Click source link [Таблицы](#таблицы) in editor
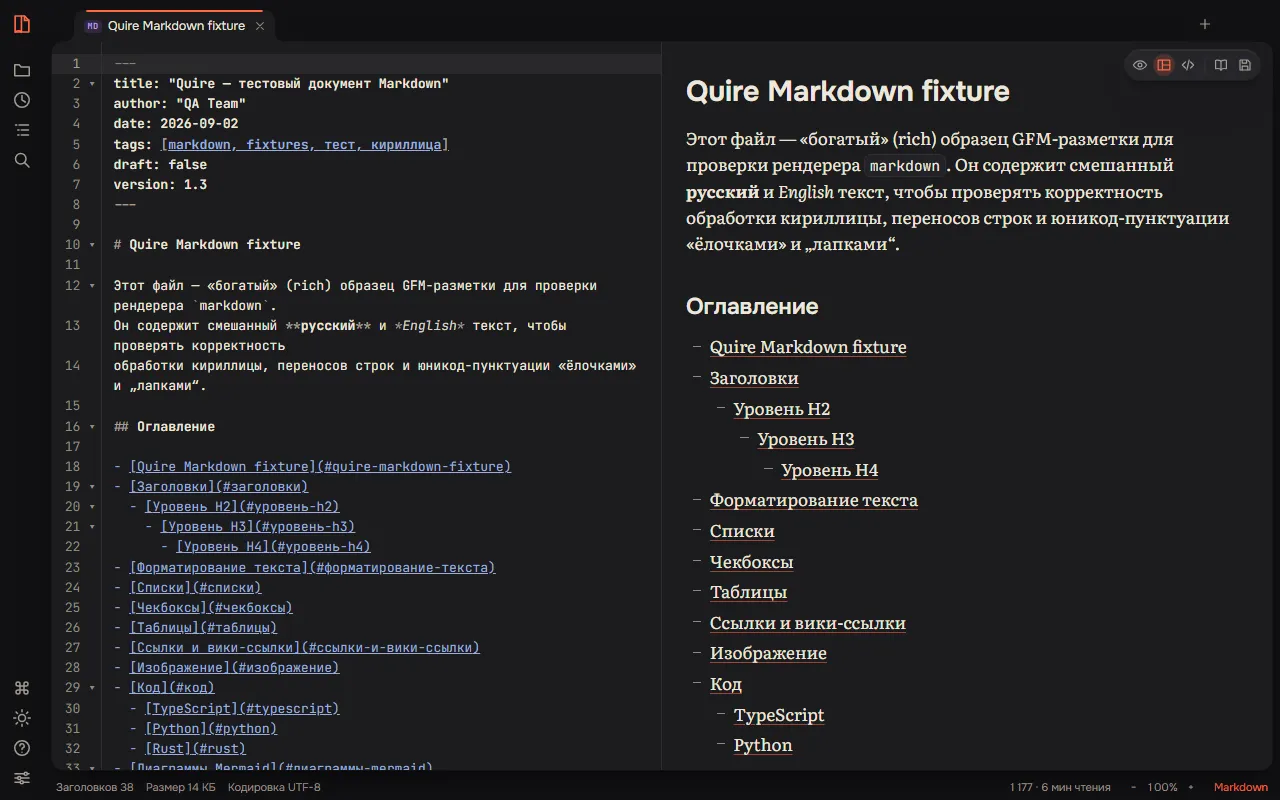Screen dimensions: 1280x800 coord(203,628)
